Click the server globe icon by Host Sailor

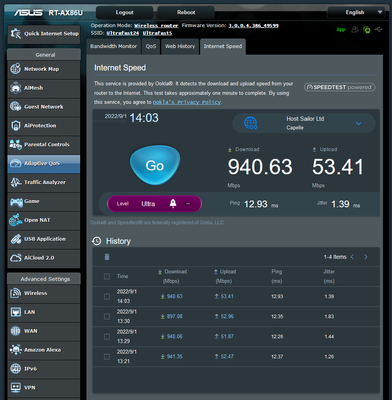(251, 123)
